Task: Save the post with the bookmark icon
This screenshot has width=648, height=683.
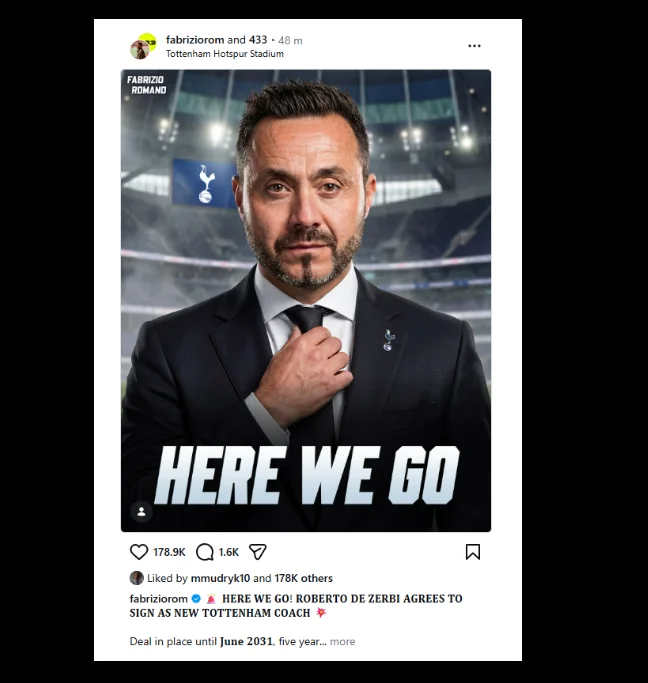Action: click(473, 552)
